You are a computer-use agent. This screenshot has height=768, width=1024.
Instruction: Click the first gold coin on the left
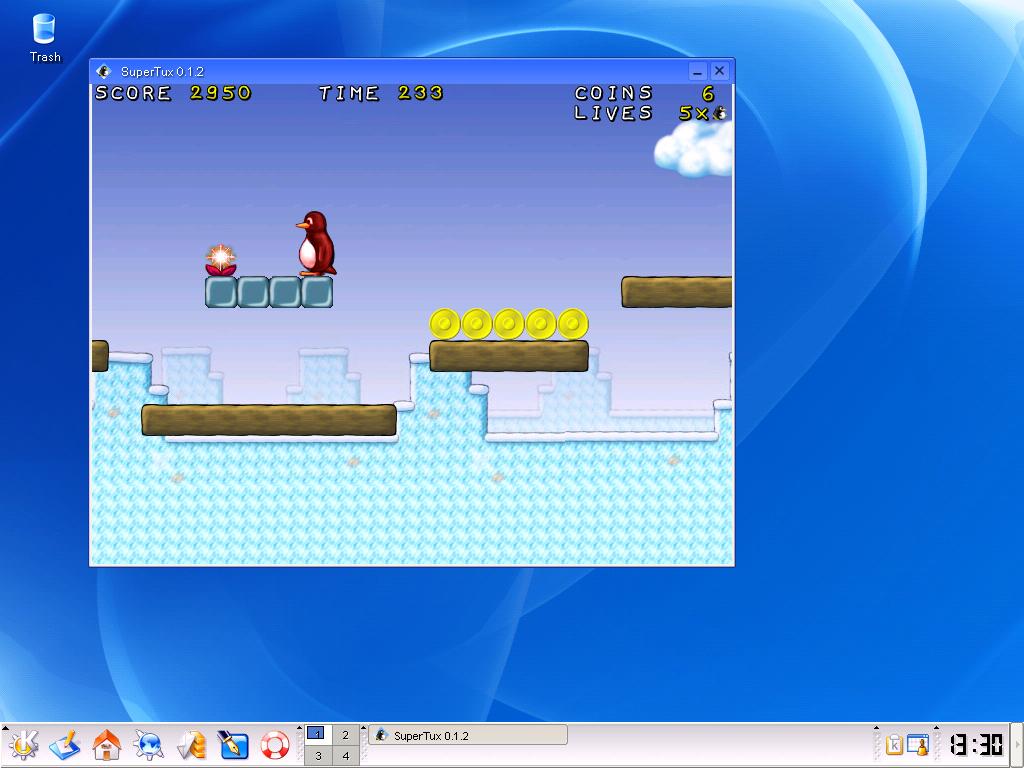point(445,324)
